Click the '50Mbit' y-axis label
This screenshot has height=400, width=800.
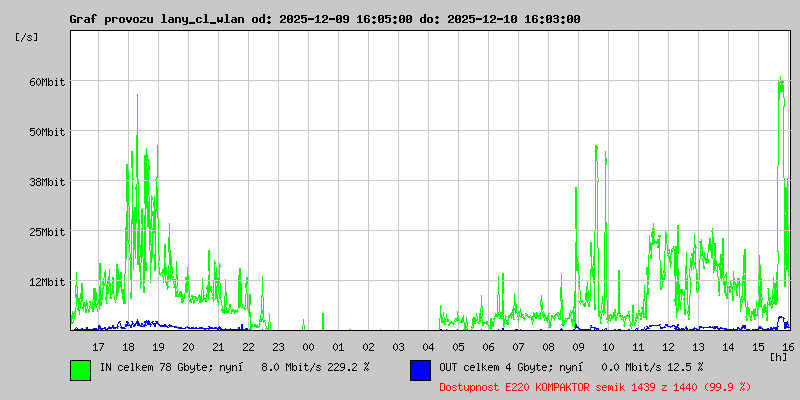click(x=47, y=132)
